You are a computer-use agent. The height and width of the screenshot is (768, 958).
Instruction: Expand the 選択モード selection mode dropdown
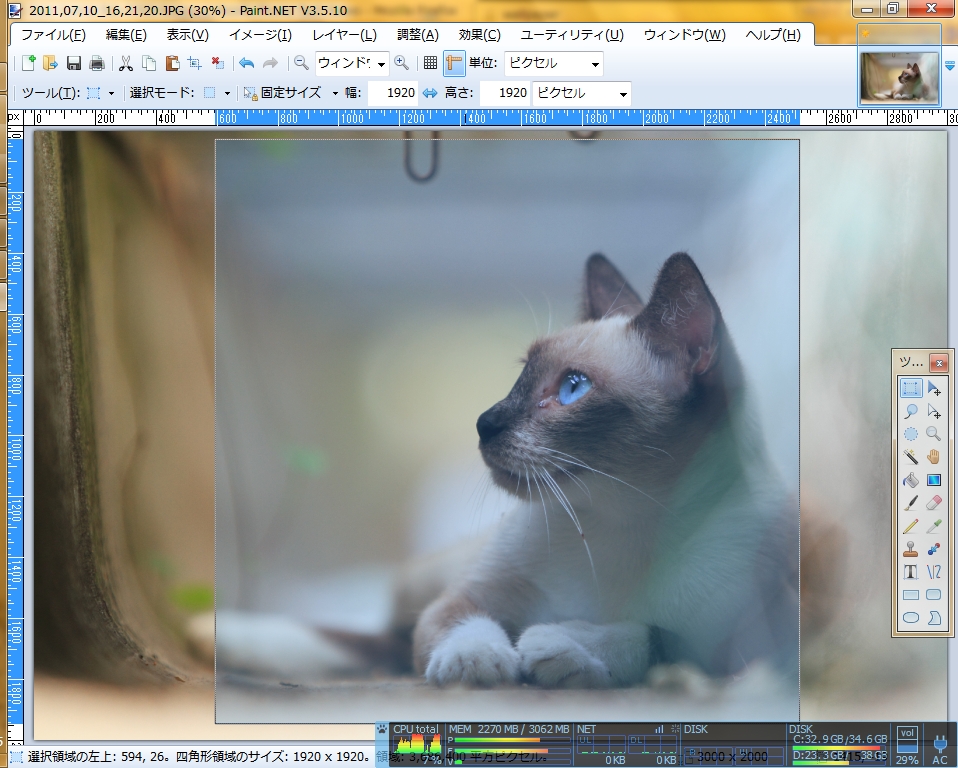click(227, 93)
